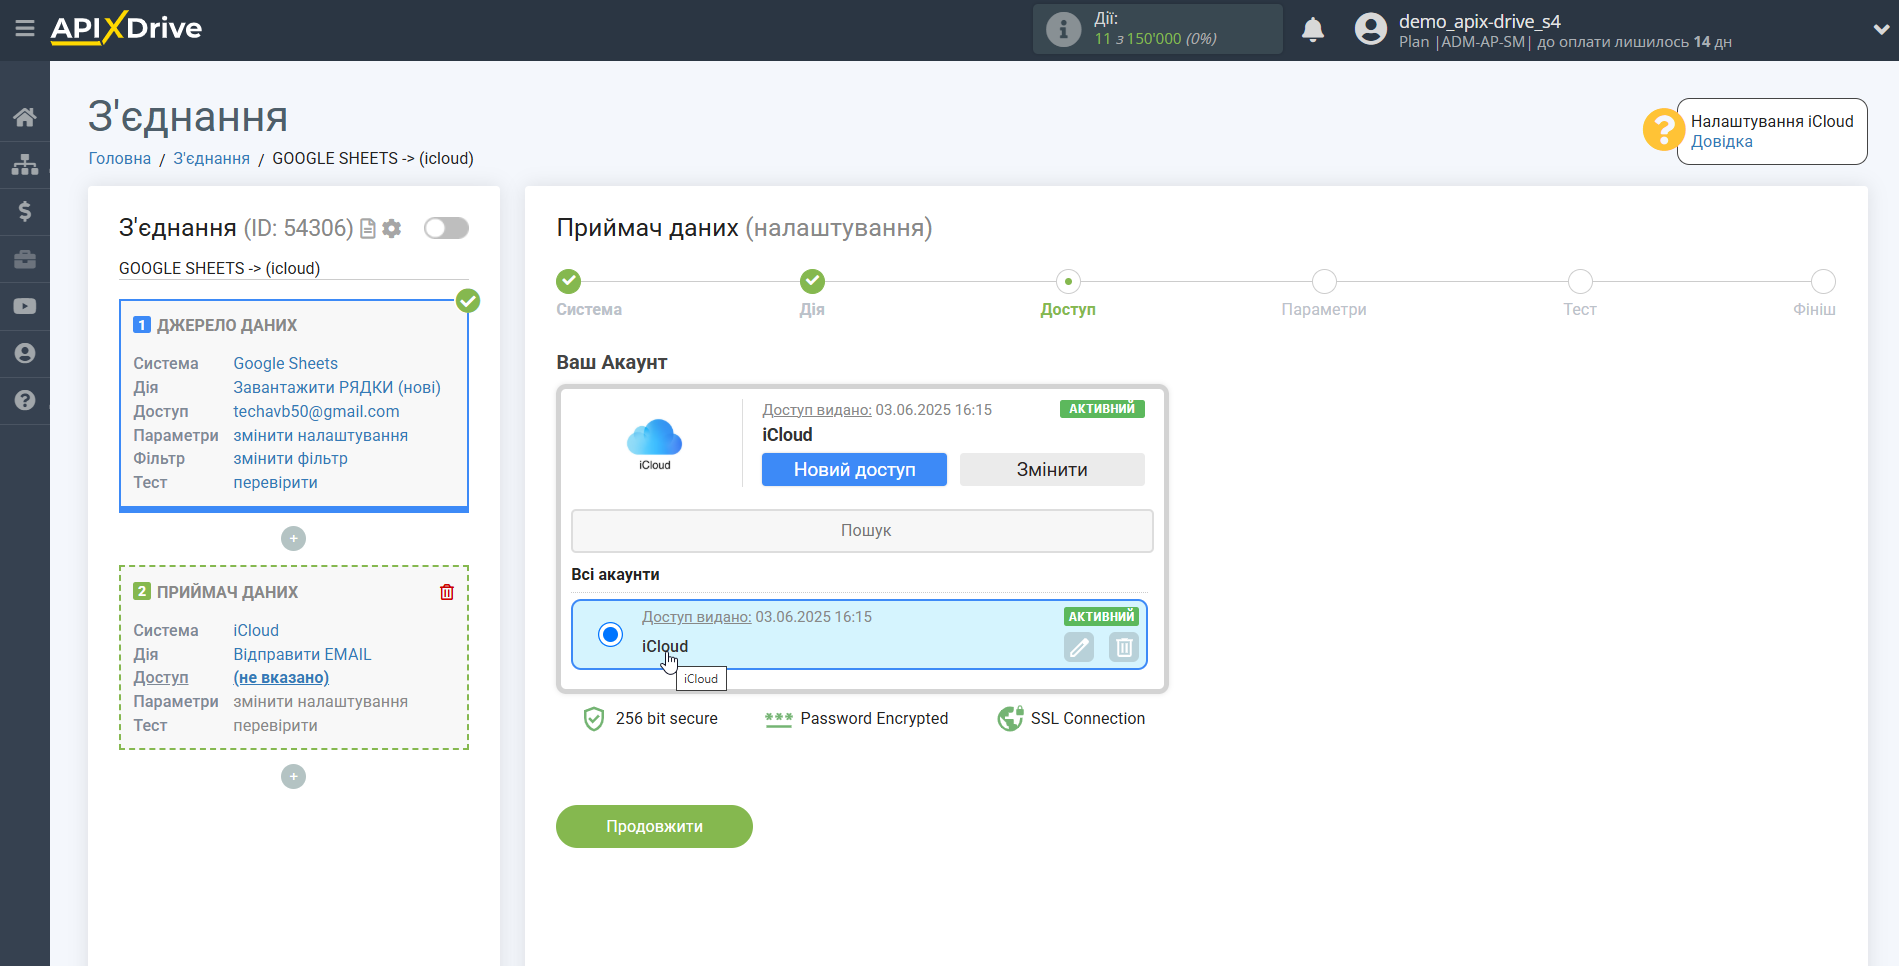The height and width of the screenshot is (966, 1899).
Task: Open Завантажити РЯДКИ (нові) action link
Action: point(337,388)
